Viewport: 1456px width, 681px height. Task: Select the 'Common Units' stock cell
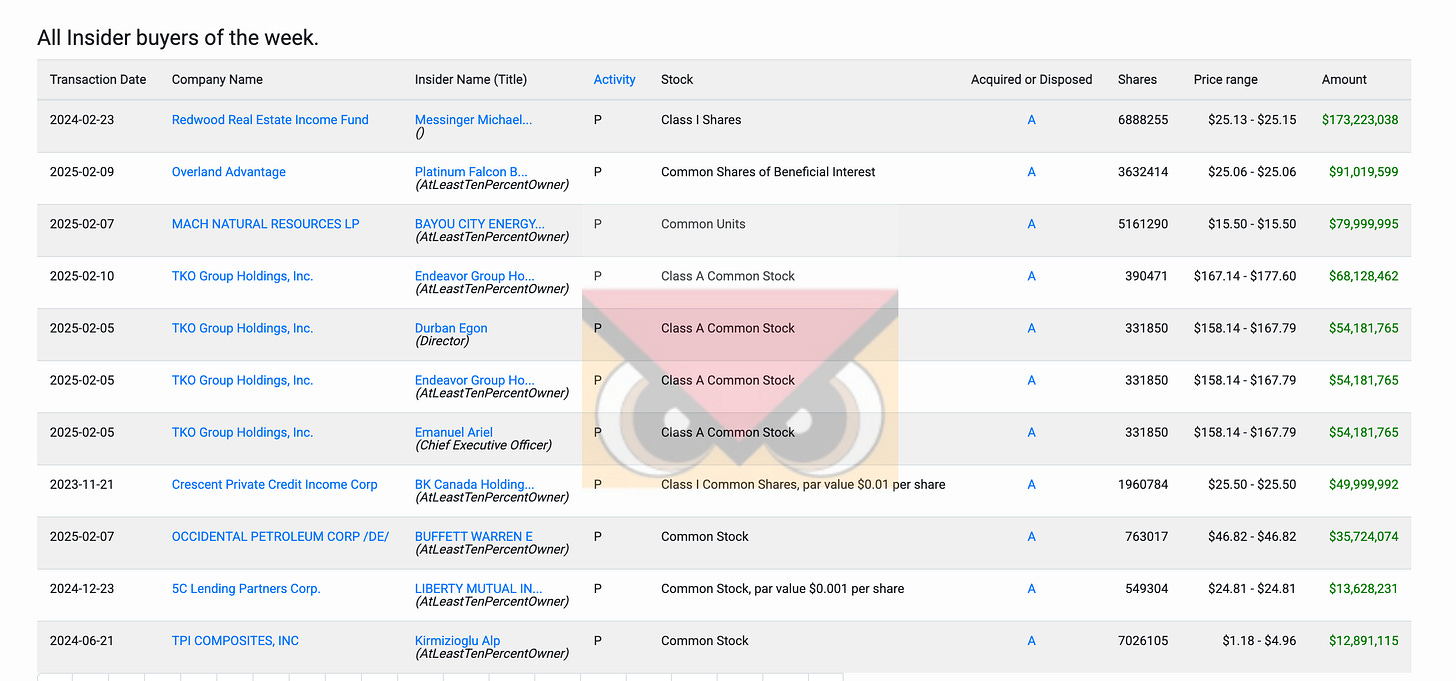tap(703, 223)
